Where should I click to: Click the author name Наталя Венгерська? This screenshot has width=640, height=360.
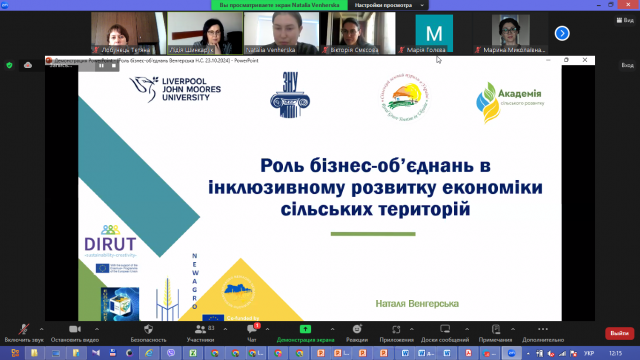pyautogui.click(x=417, y=304)
